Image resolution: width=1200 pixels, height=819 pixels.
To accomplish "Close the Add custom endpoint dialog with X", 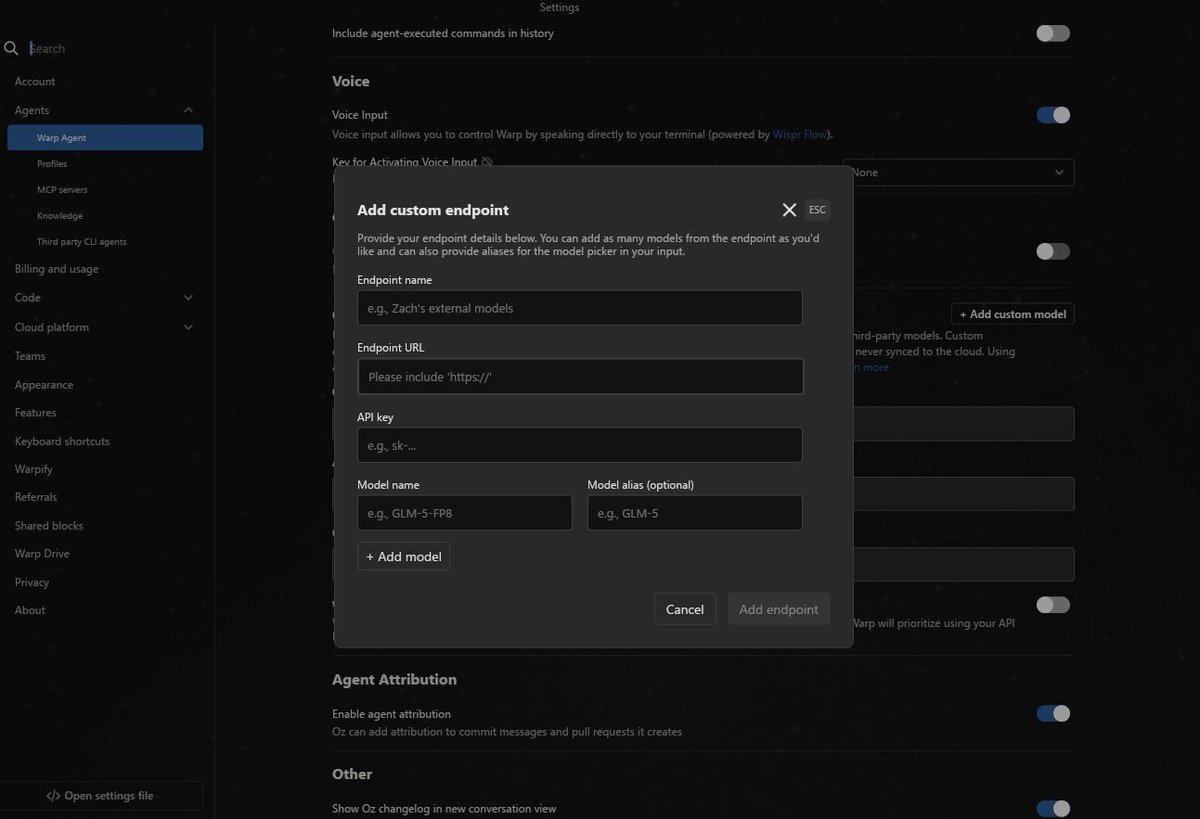I will (x=789, y=210).
